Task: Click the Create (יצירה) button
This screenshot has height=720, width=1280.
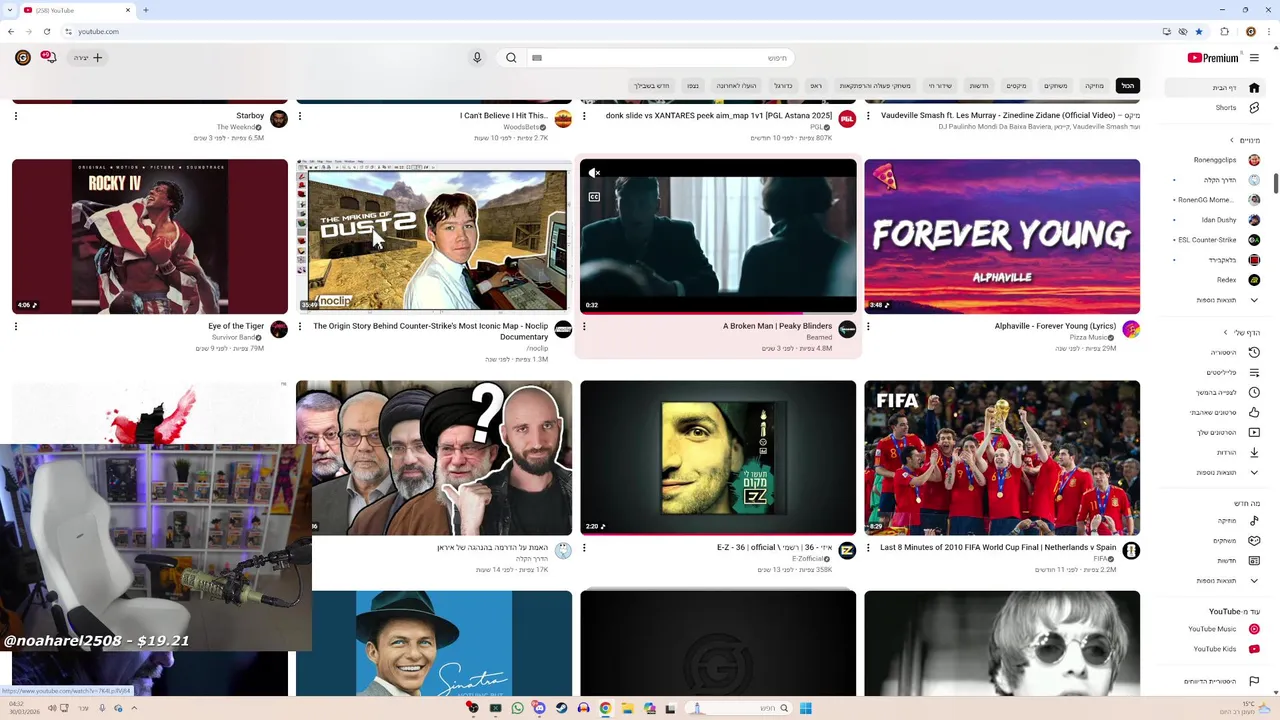Action: click(88, 58)
